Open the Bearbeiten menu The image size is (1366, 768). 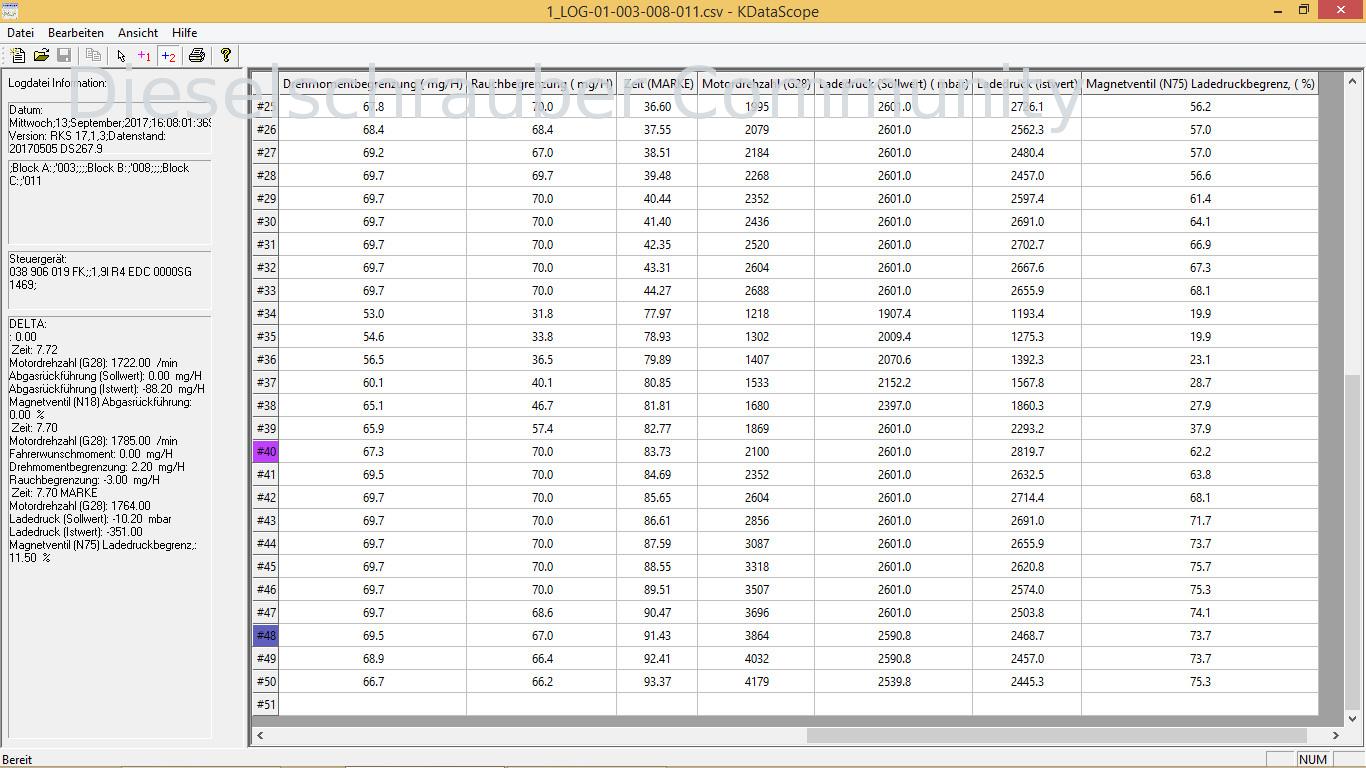(x=76, y=33)
